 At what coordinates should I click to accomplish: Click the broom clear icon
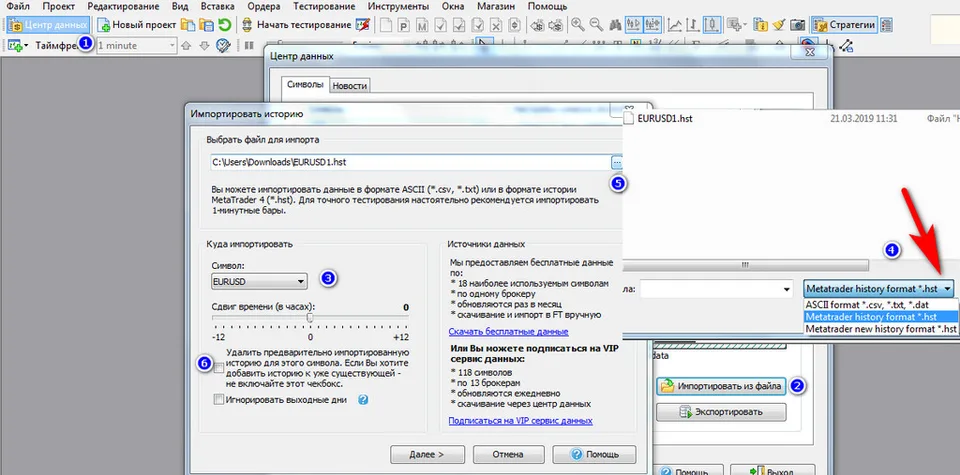(779, 25)
